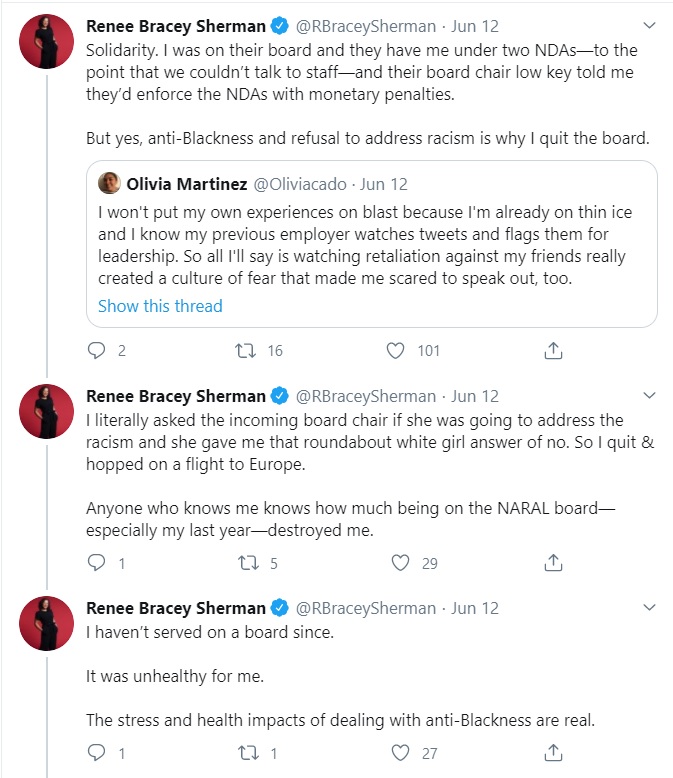Image resolution: width=673 pixels, height=778 pixels.
Task: Reply to the first tweet about NDAs
Action: (97, 351)
